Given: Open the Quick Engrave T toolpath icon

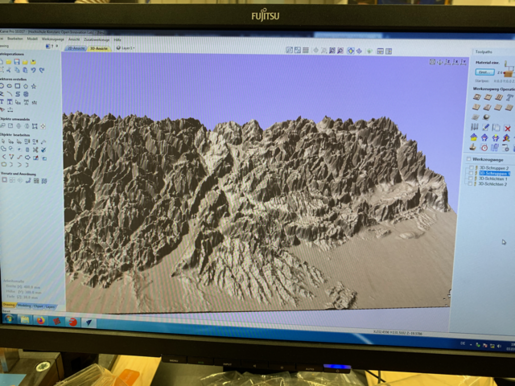Looking at the screenshot, I should click(x=509, y=97).
